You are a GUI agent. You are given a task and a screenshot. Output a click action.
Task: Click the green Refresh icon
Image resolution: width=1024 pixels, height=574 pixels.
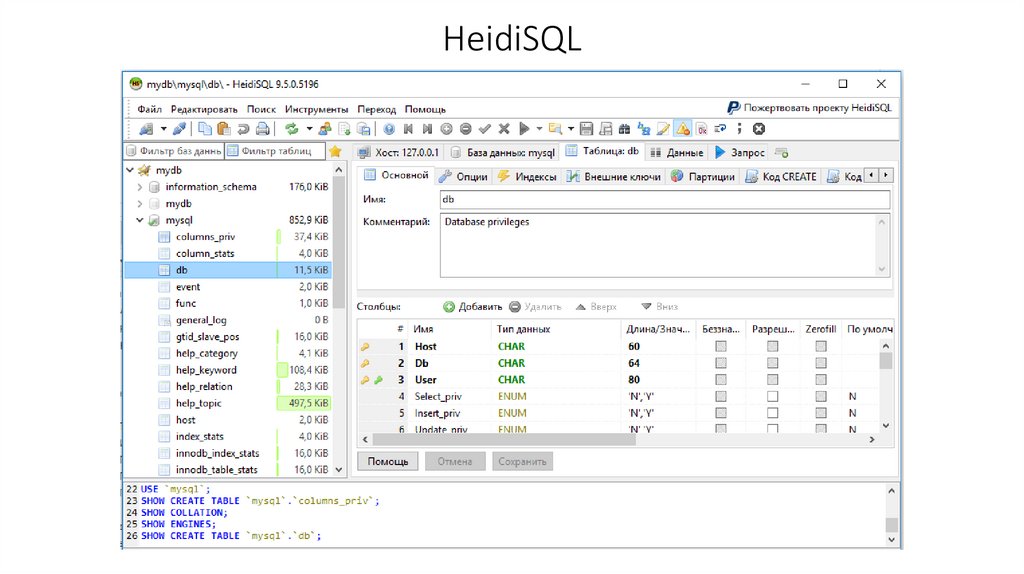pyautogui.click(x=292, y=129)
